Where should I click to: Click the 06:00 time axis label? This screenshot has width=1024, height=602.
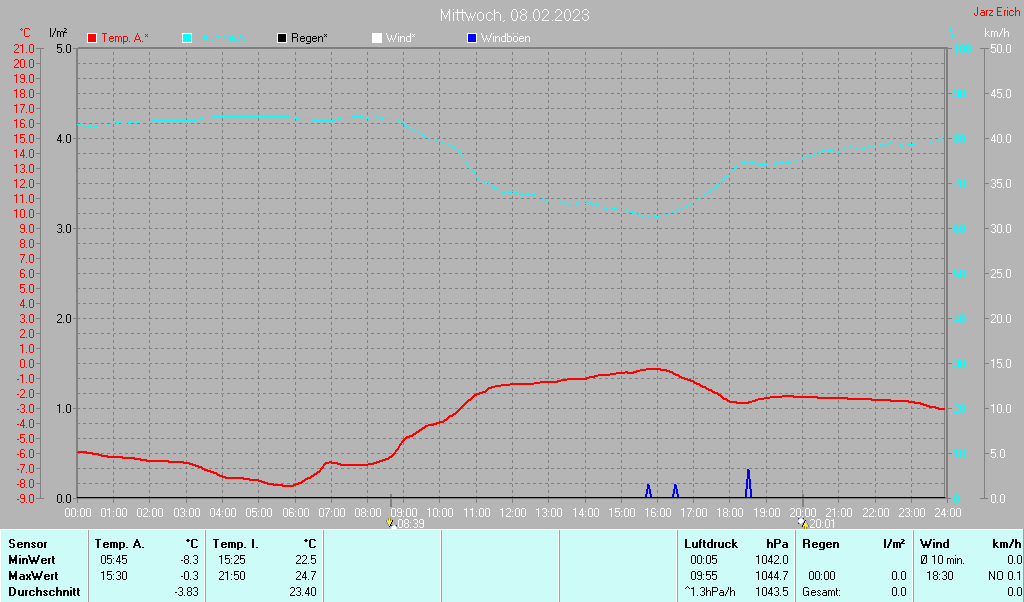295,512
